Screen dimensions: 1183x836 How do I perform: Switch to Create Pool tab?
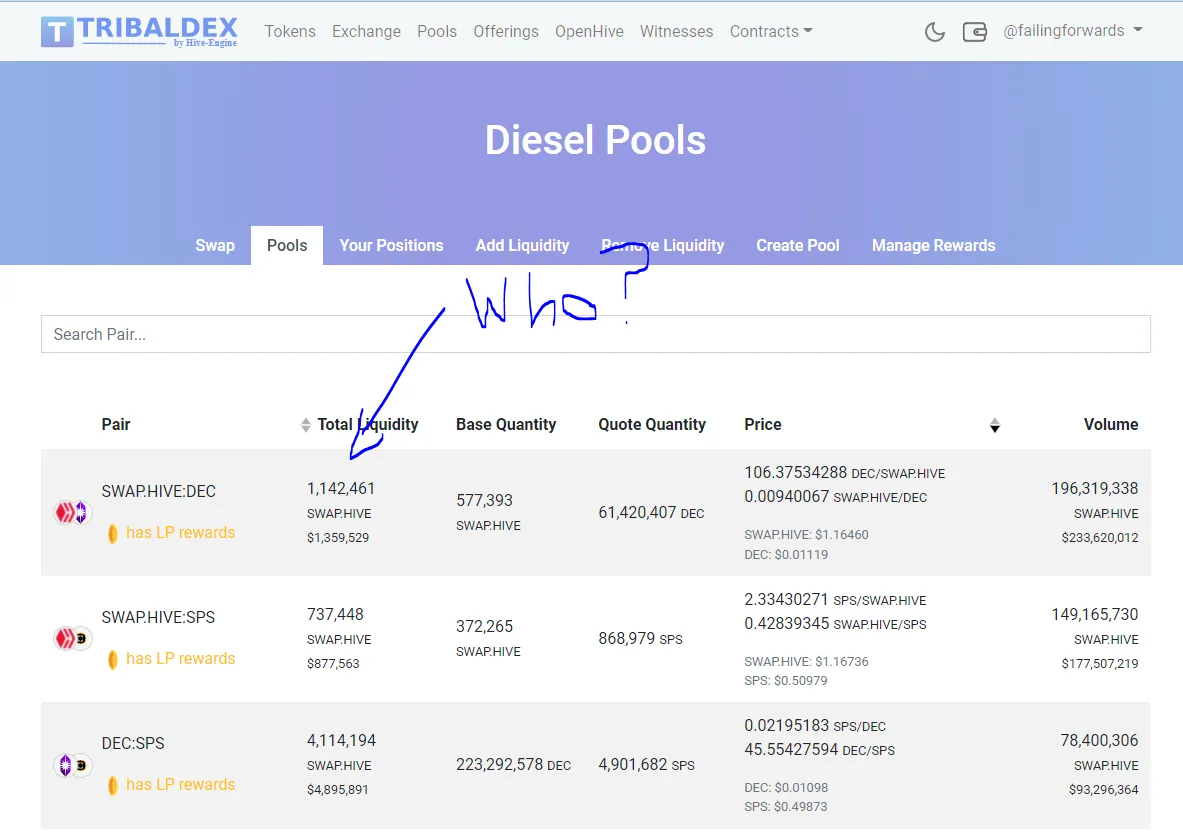[797, 245]
